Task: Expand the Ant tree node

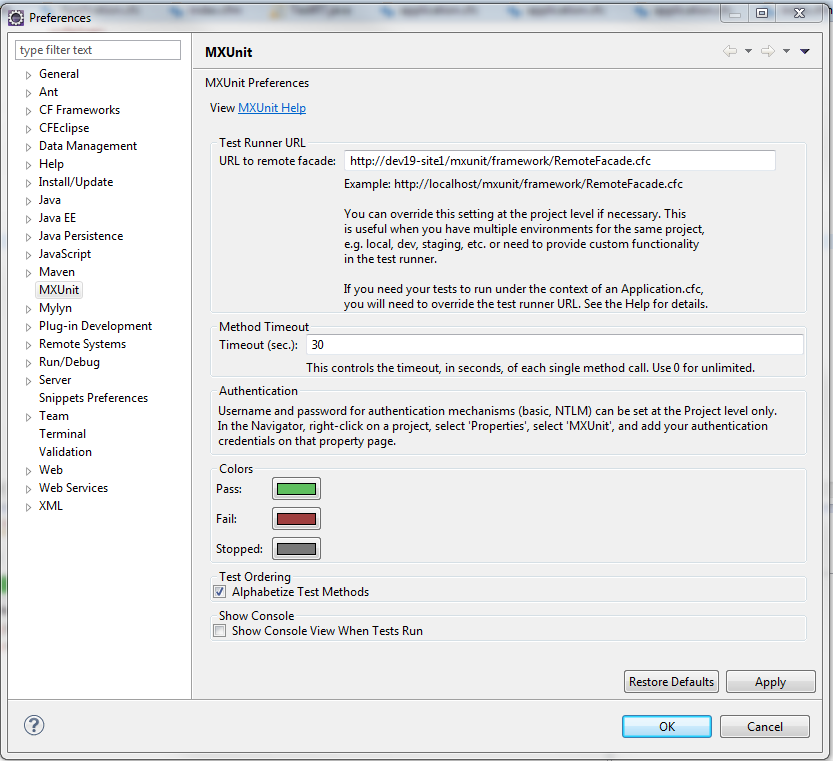Action: click(x=29, y=93)
